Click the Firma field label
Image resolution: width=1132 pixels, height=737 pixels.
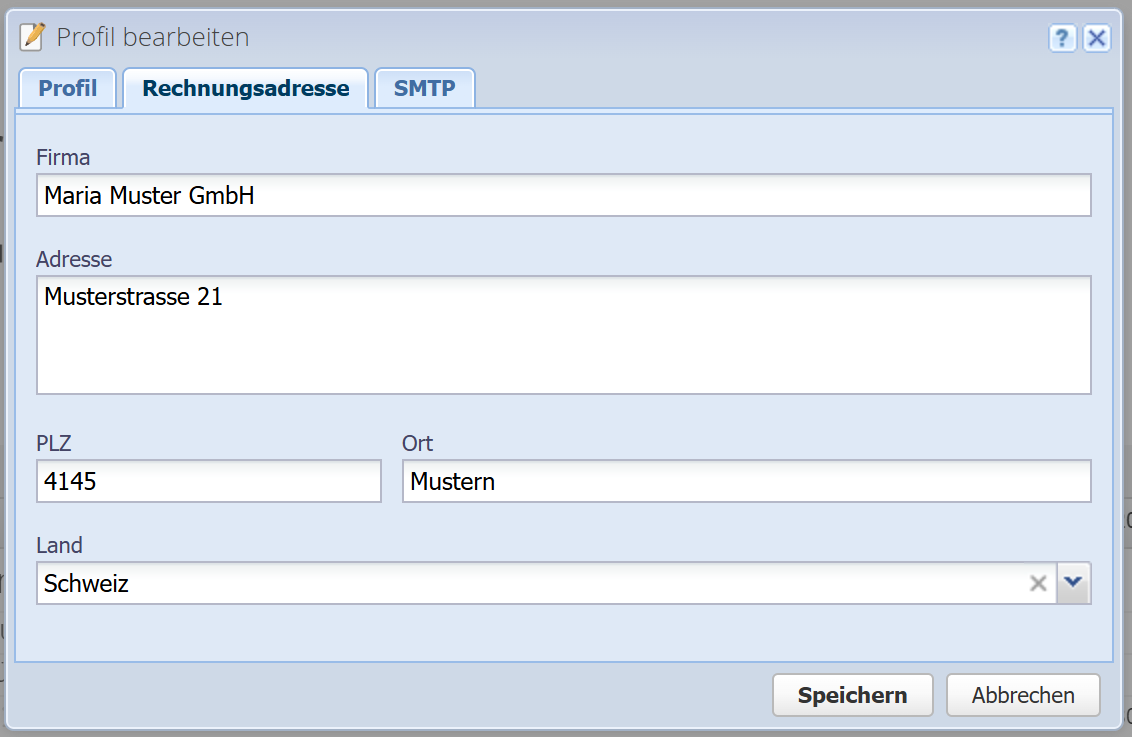63,157
